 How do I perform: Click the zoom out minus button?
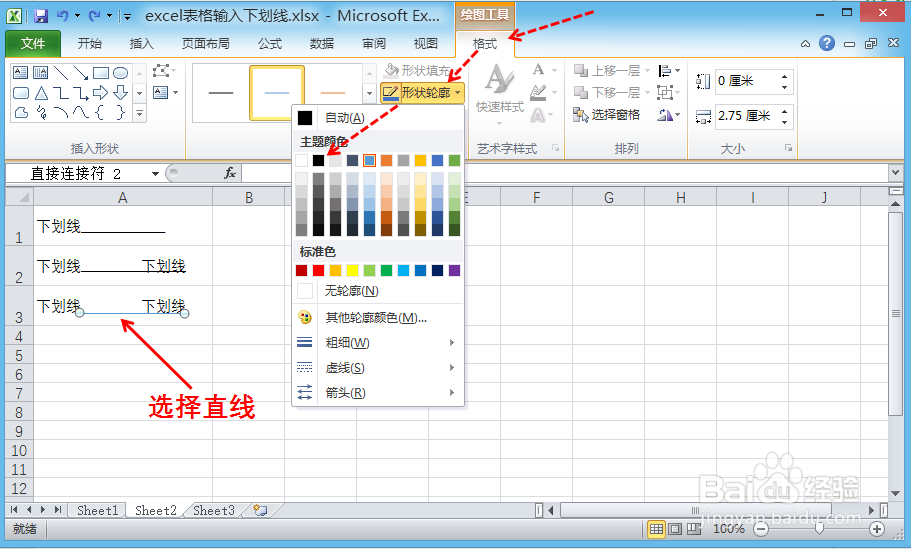[761, 529]
